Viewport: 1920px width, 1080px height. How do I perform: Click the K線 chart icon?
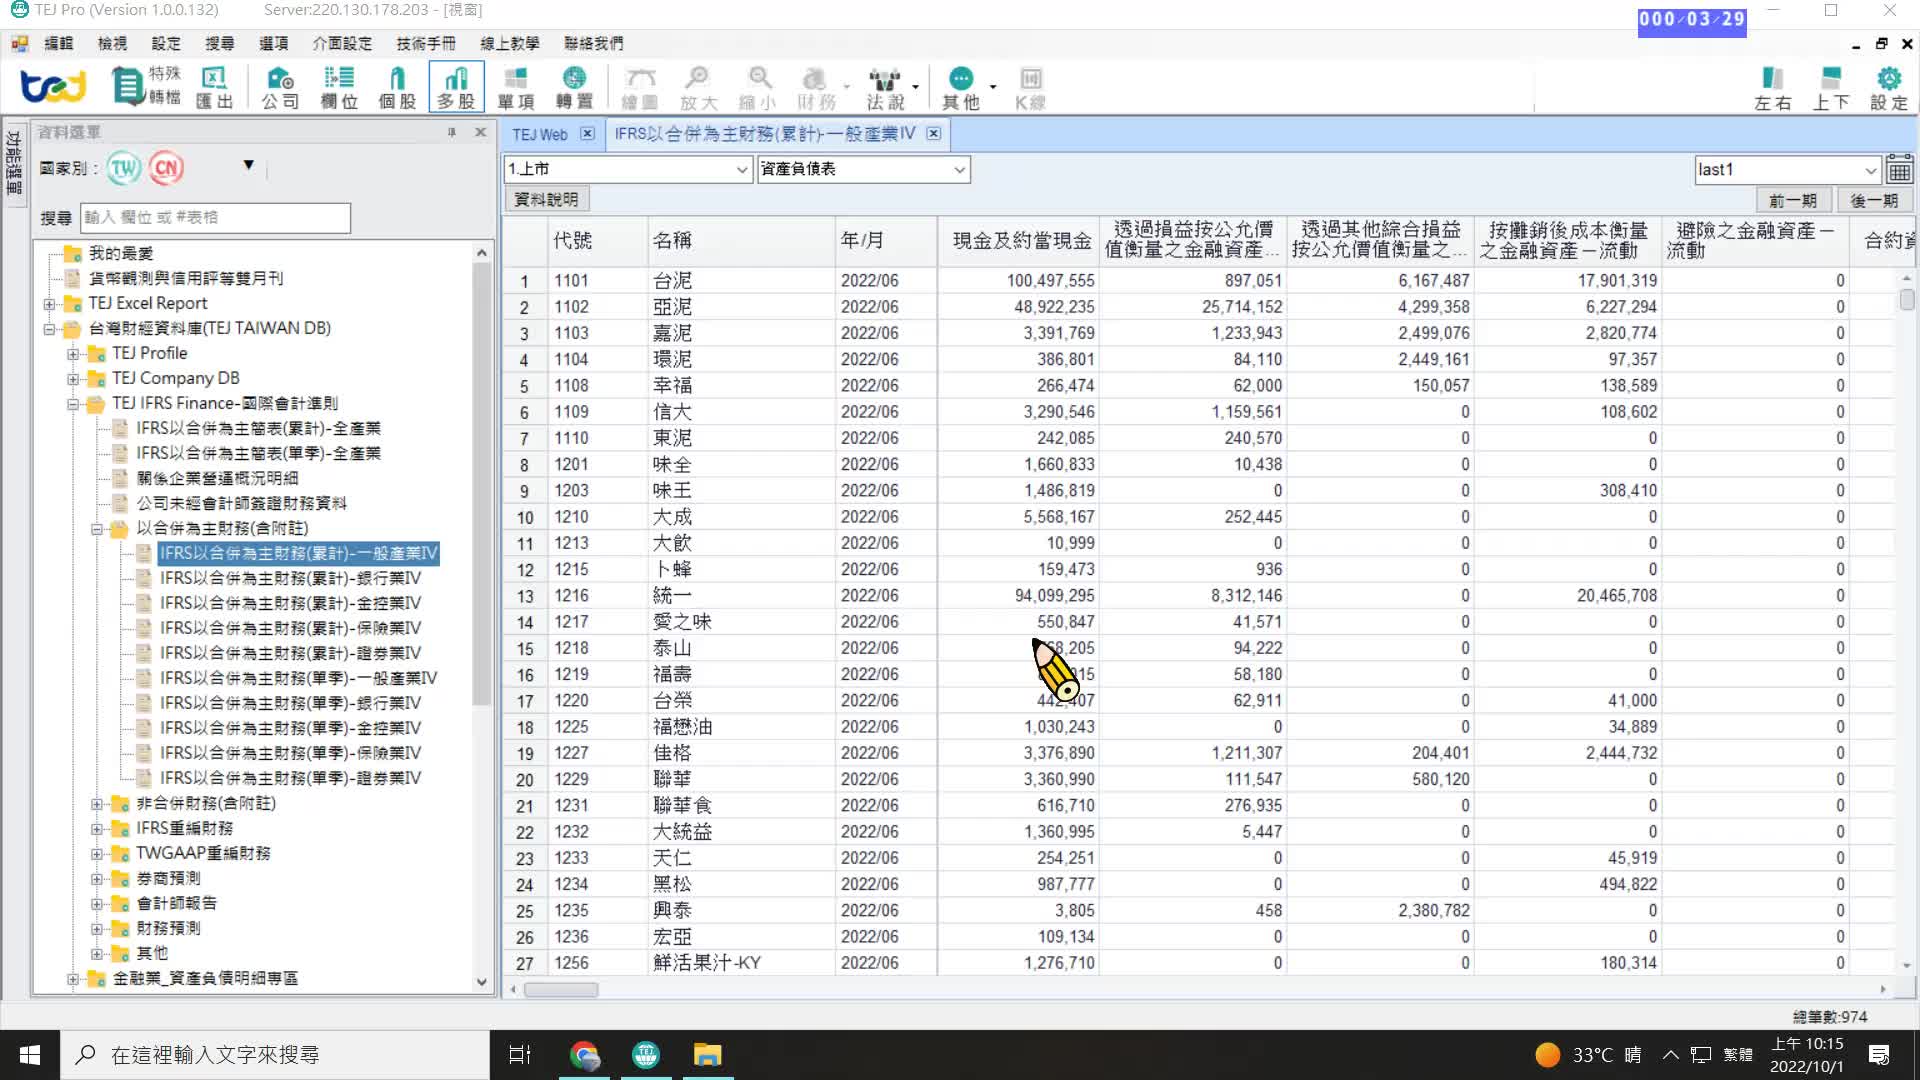[x=1030, y=87]
